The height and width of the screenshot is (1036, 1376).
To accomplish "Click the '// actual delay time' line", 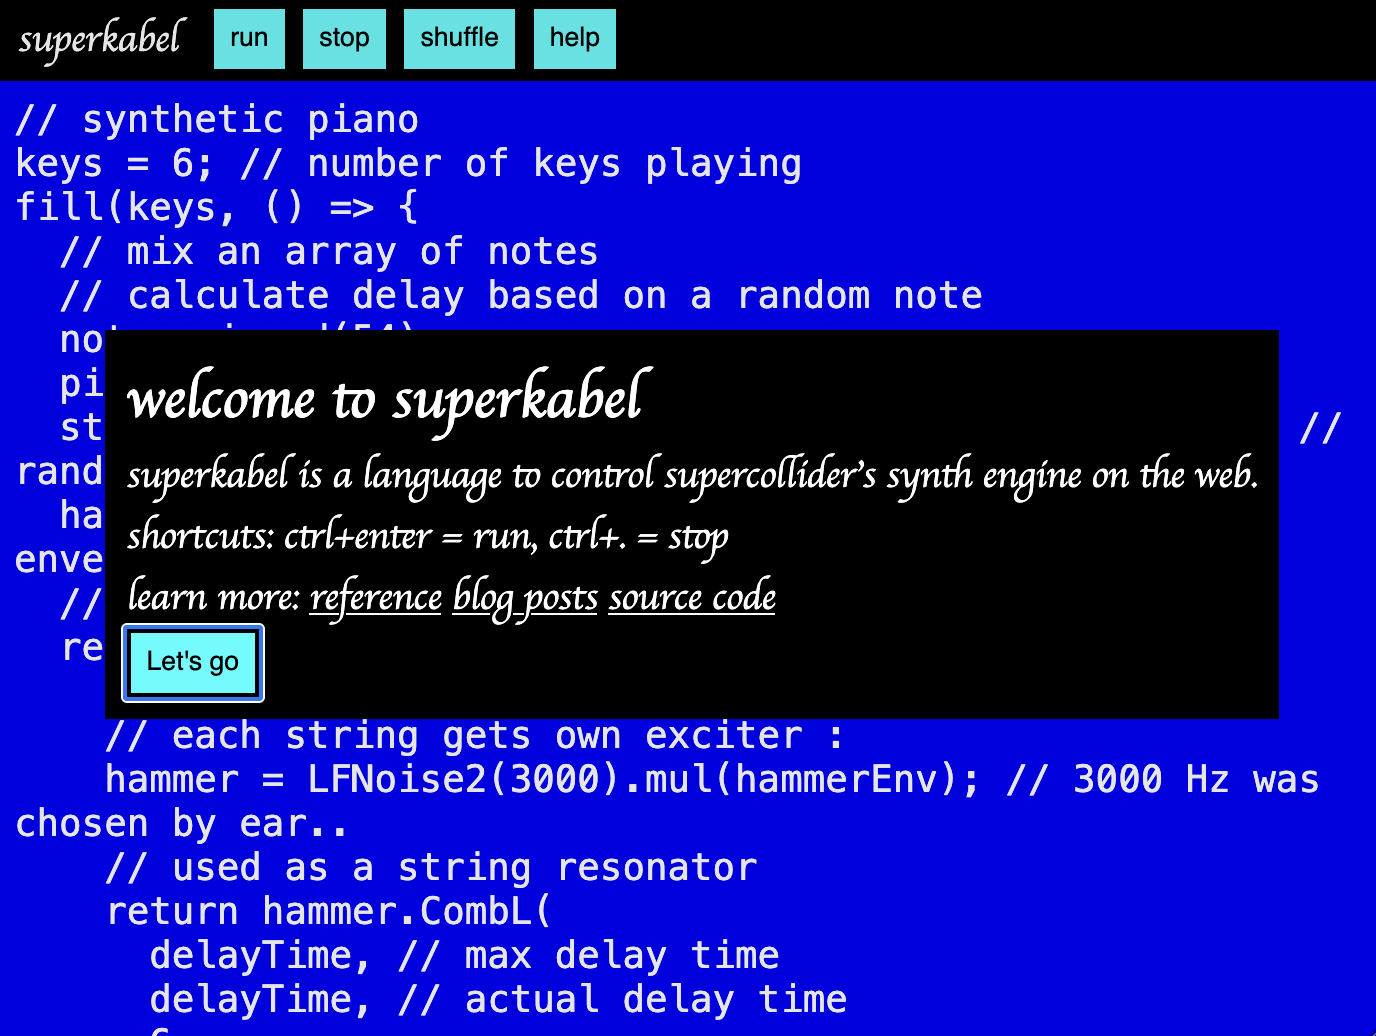I will point(498,1000).
